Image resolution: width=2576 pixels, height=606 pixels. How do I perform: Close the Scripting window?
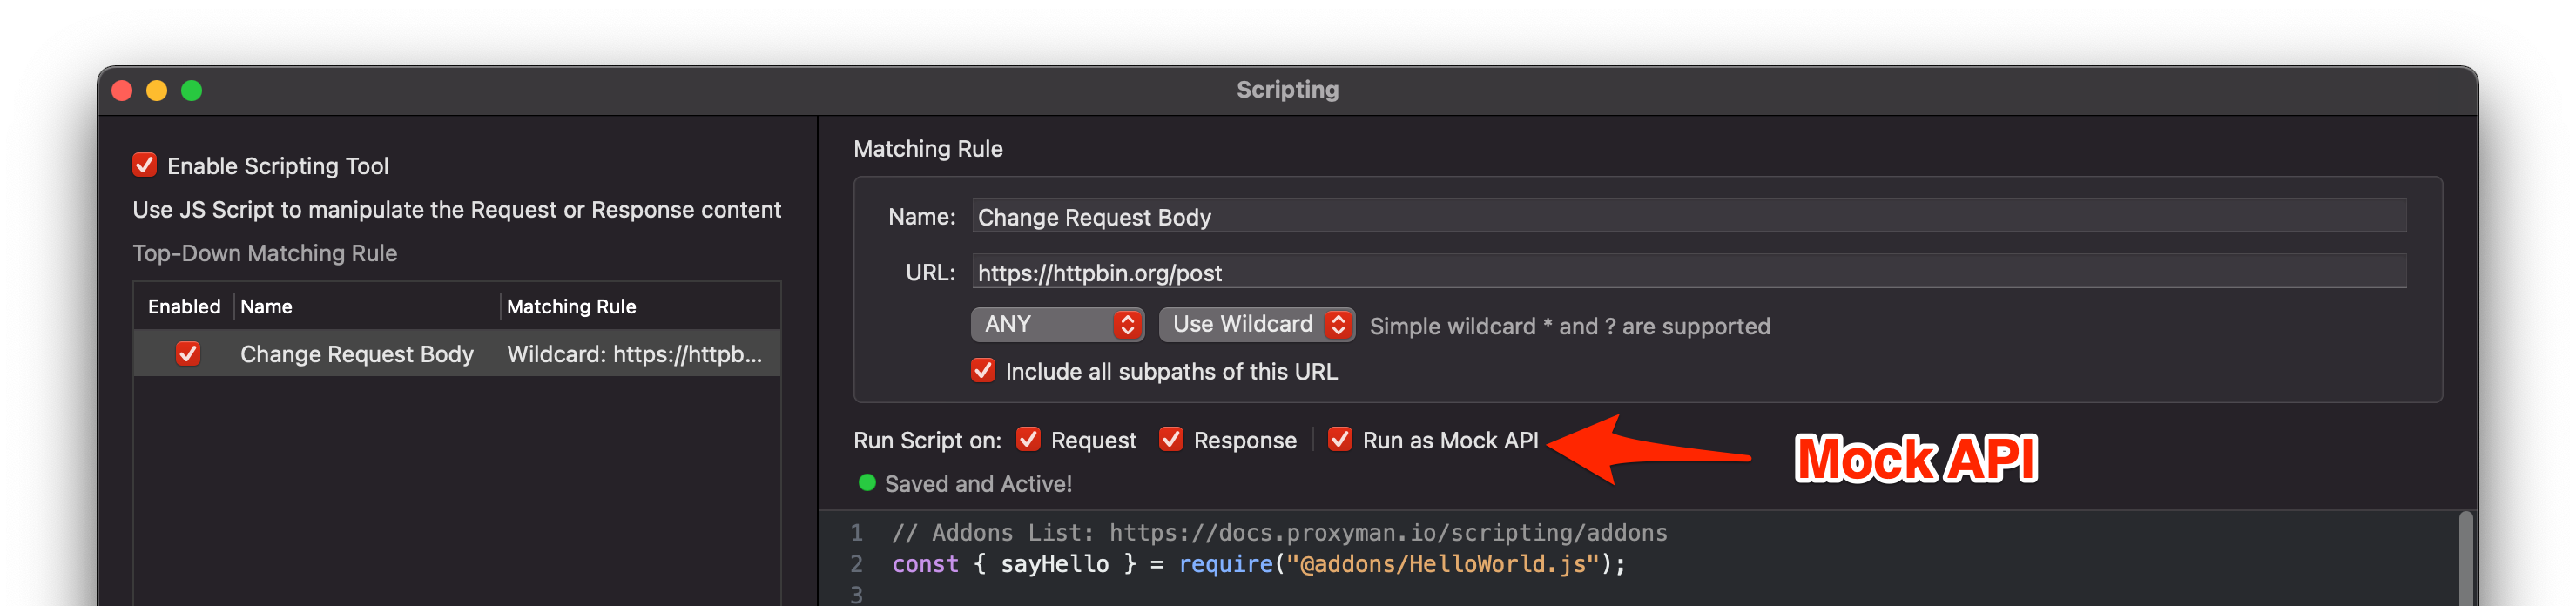pos(122,91)
